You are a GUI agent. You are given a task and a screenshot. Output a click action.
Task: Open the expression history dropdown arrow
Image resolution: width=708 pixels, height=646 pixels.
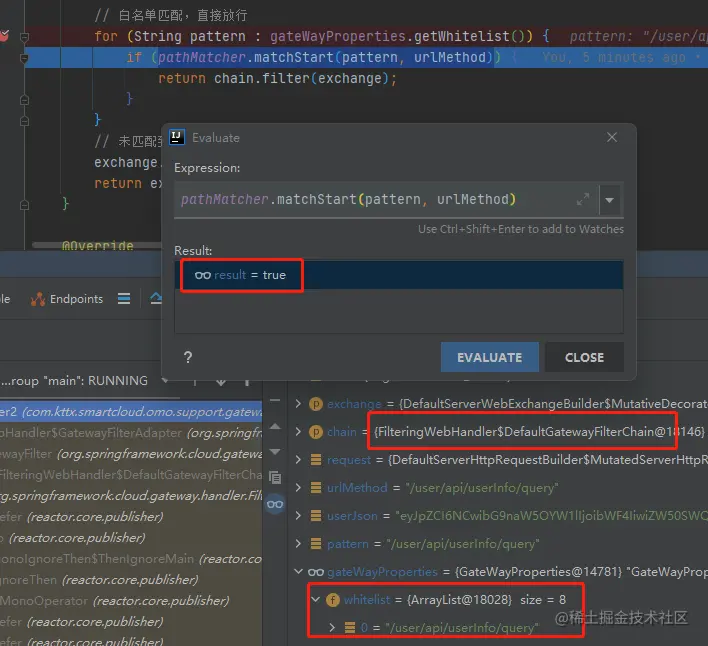(x=610, y=200)
